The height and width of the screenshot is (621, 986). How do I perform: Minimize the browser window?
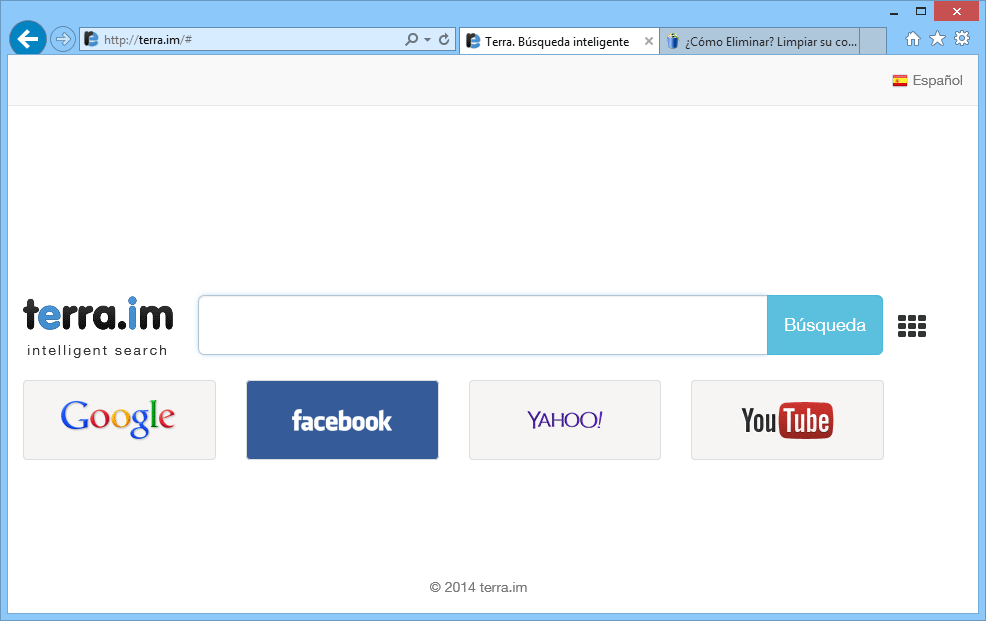pos(894,12)
